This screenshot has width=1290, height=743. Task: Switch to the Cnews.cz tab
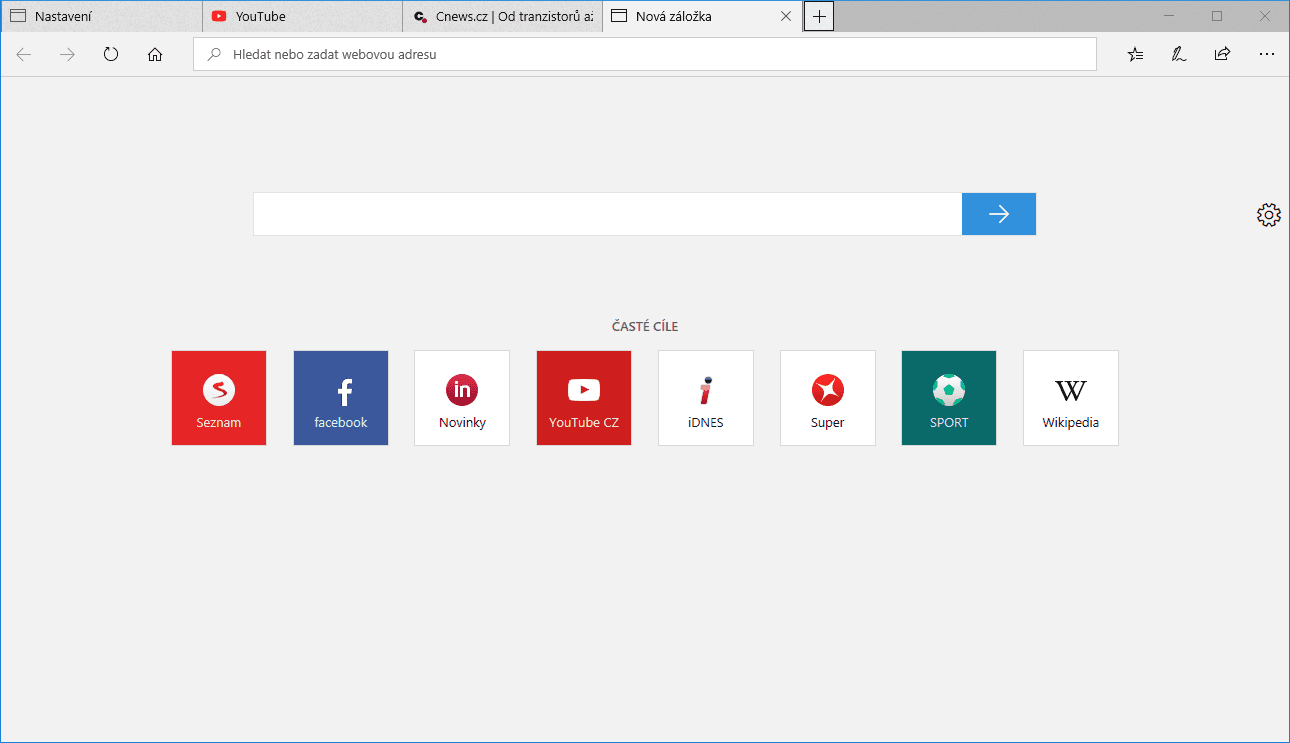pos(502,16)
